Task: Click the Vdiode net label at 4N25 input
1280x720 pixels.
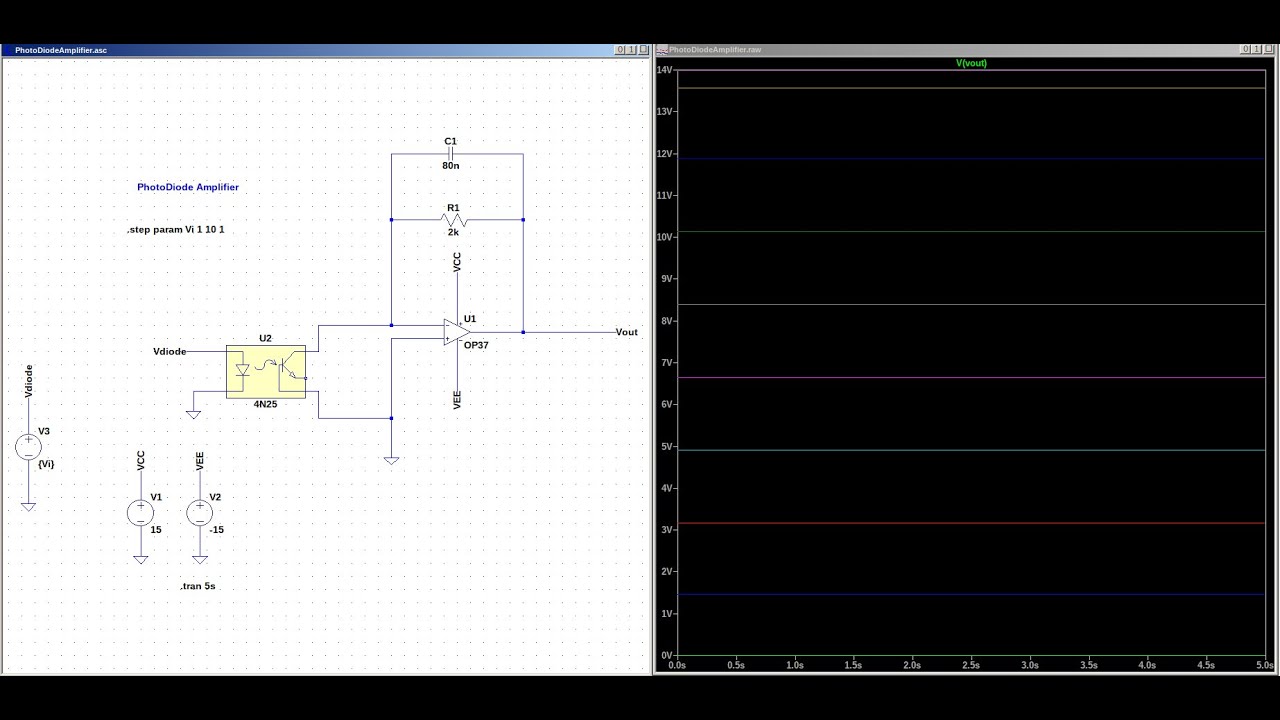Action: 170,351
